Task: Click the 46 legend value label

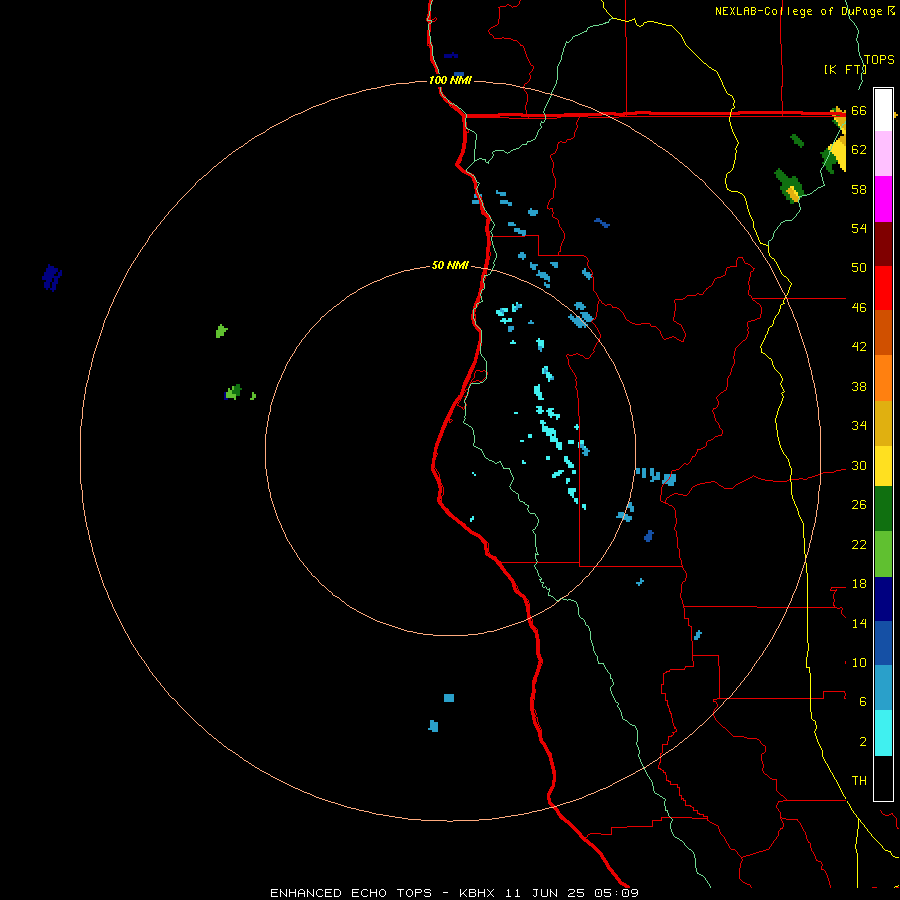Action: [859, 308]
